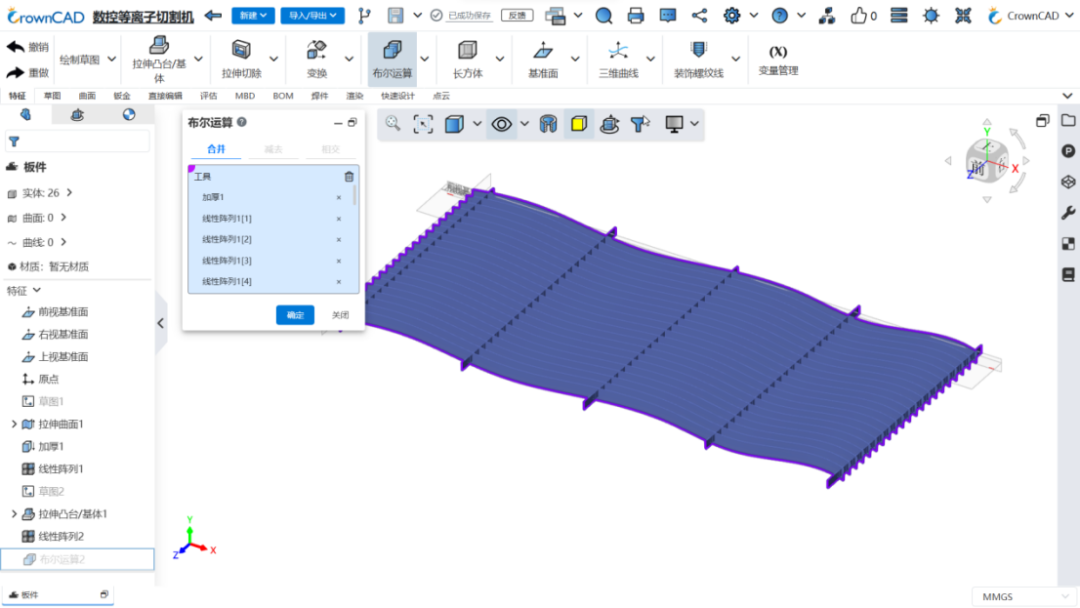The image size is (1080, 608).
Task: Click the trash icon to clear tools list
Action: click(349, 177)
